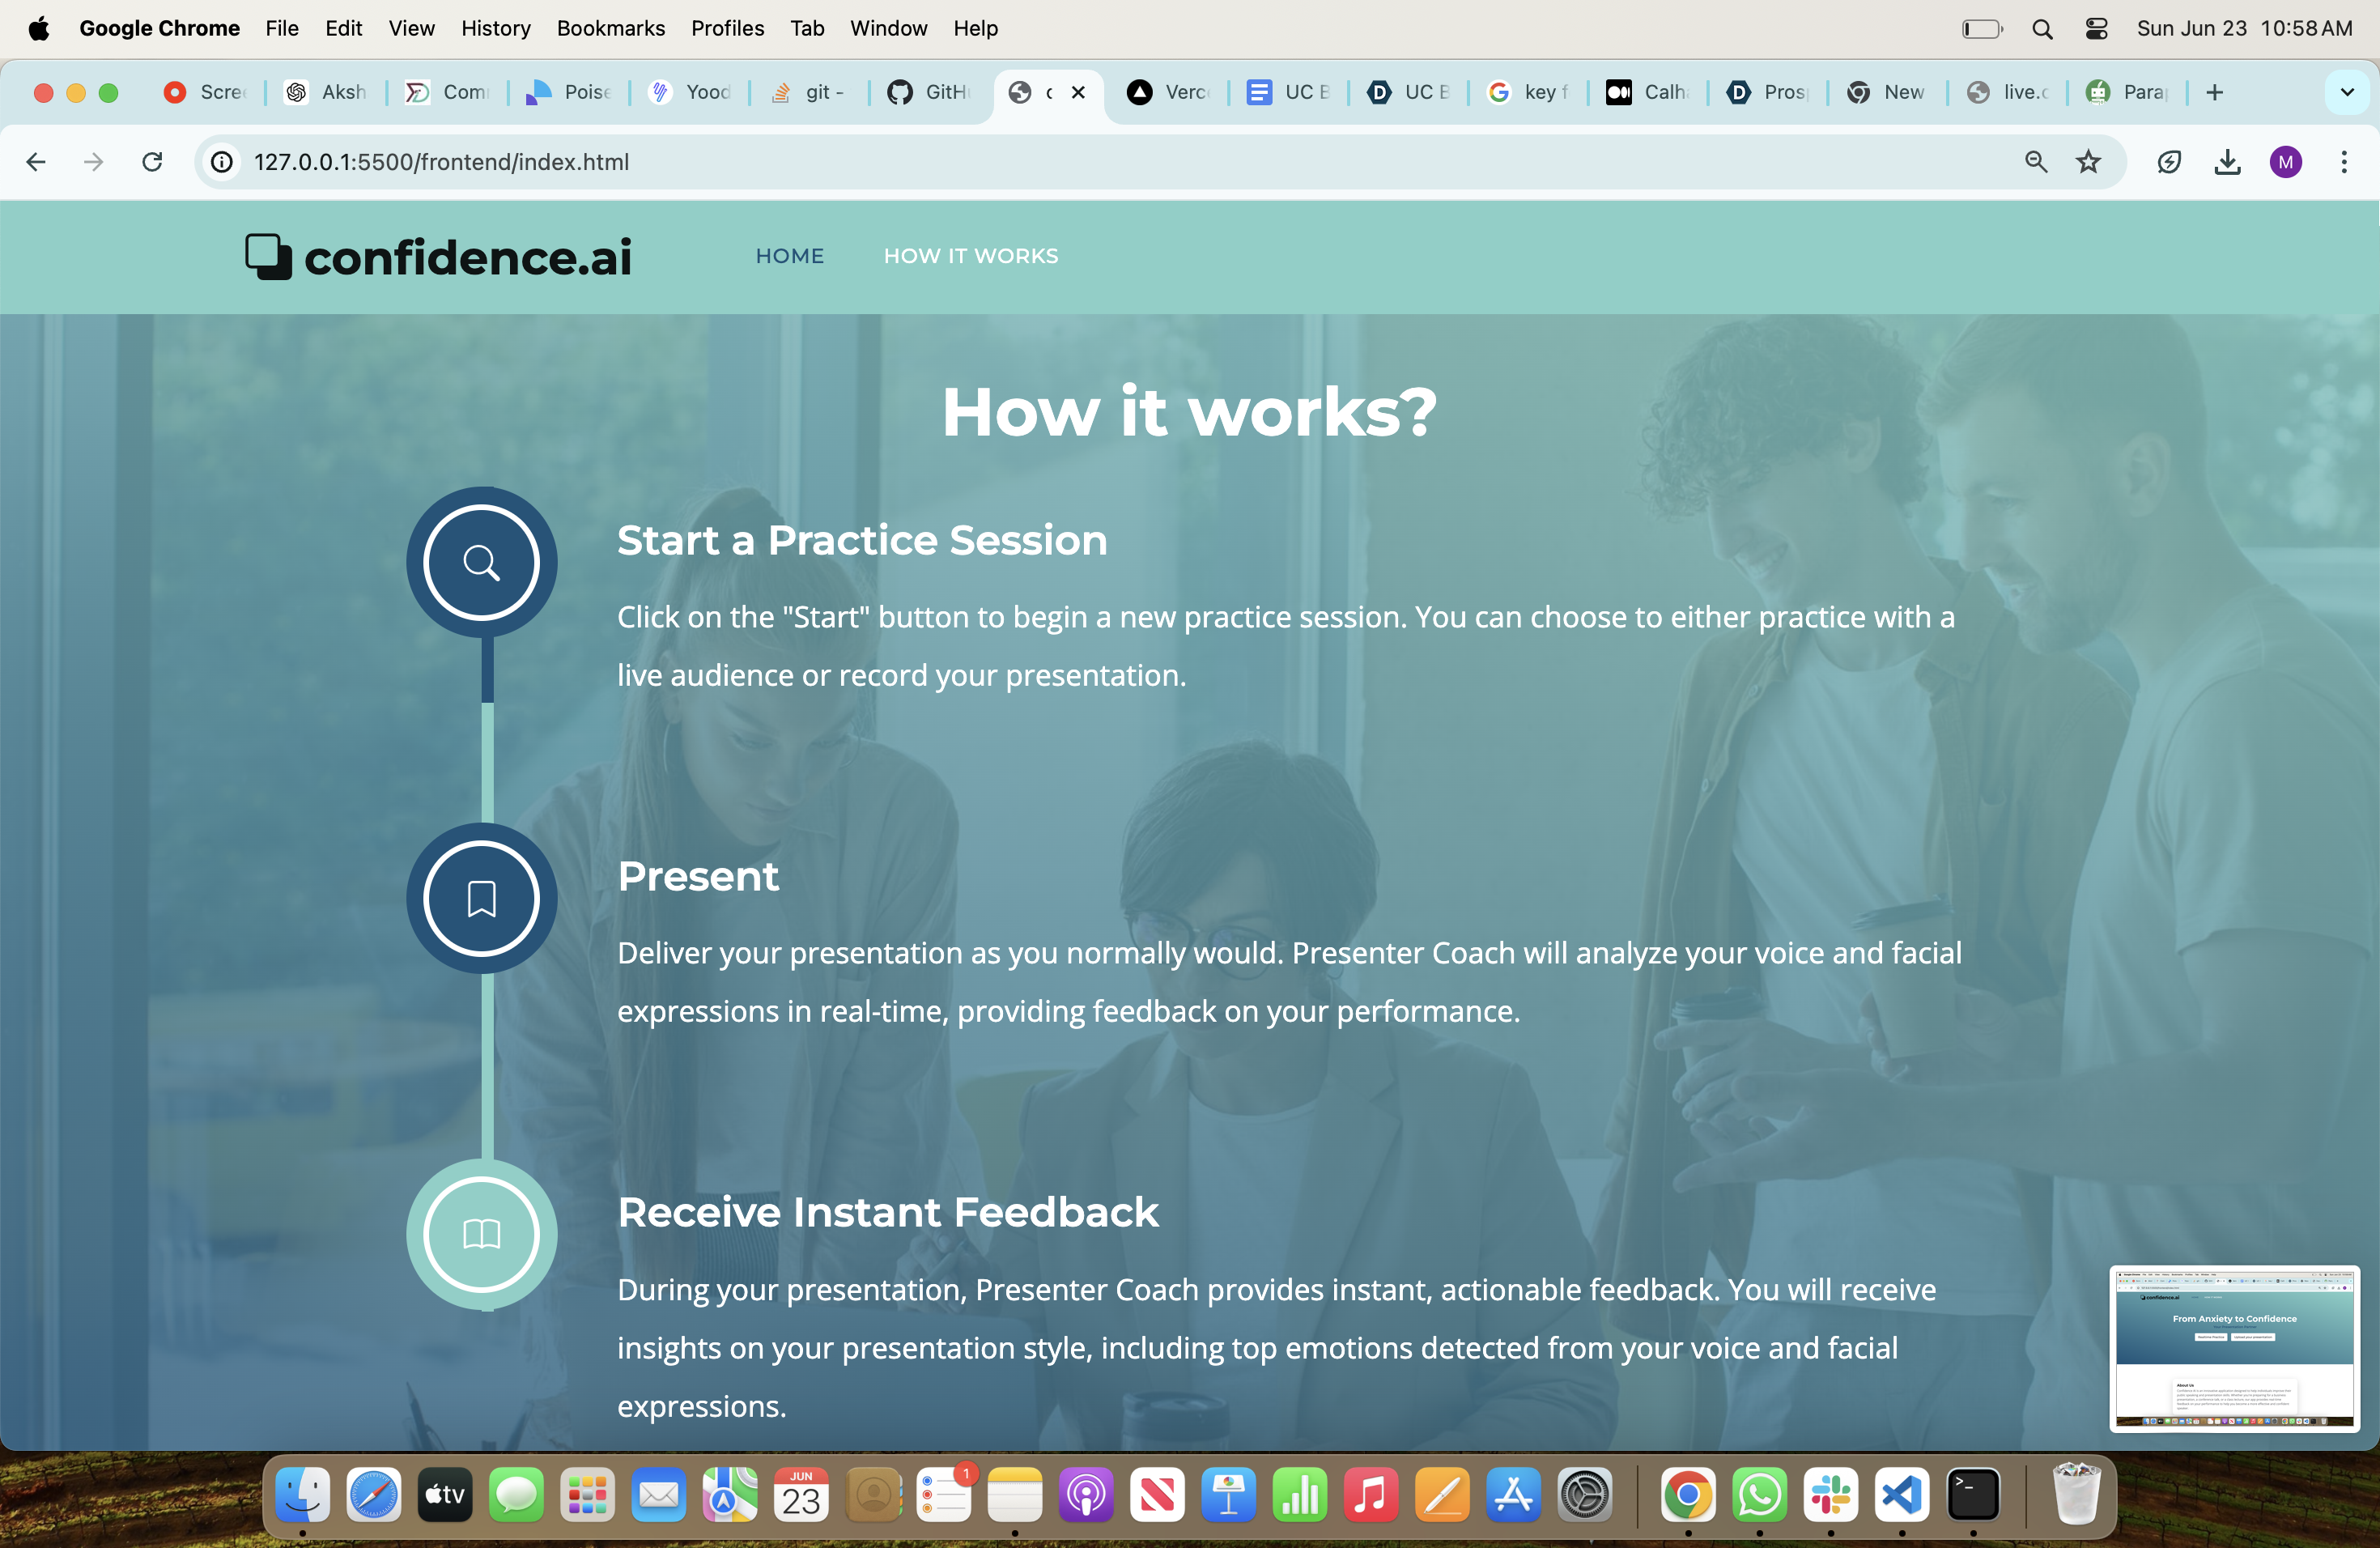This screenshot has height=1548, width=2380.
Task: Open macOS Control Center toggles icon
Action: [2096, 29]
